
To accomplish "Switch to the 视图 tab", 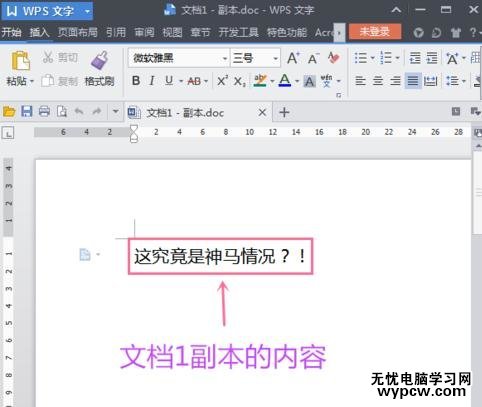I will 172,32.
